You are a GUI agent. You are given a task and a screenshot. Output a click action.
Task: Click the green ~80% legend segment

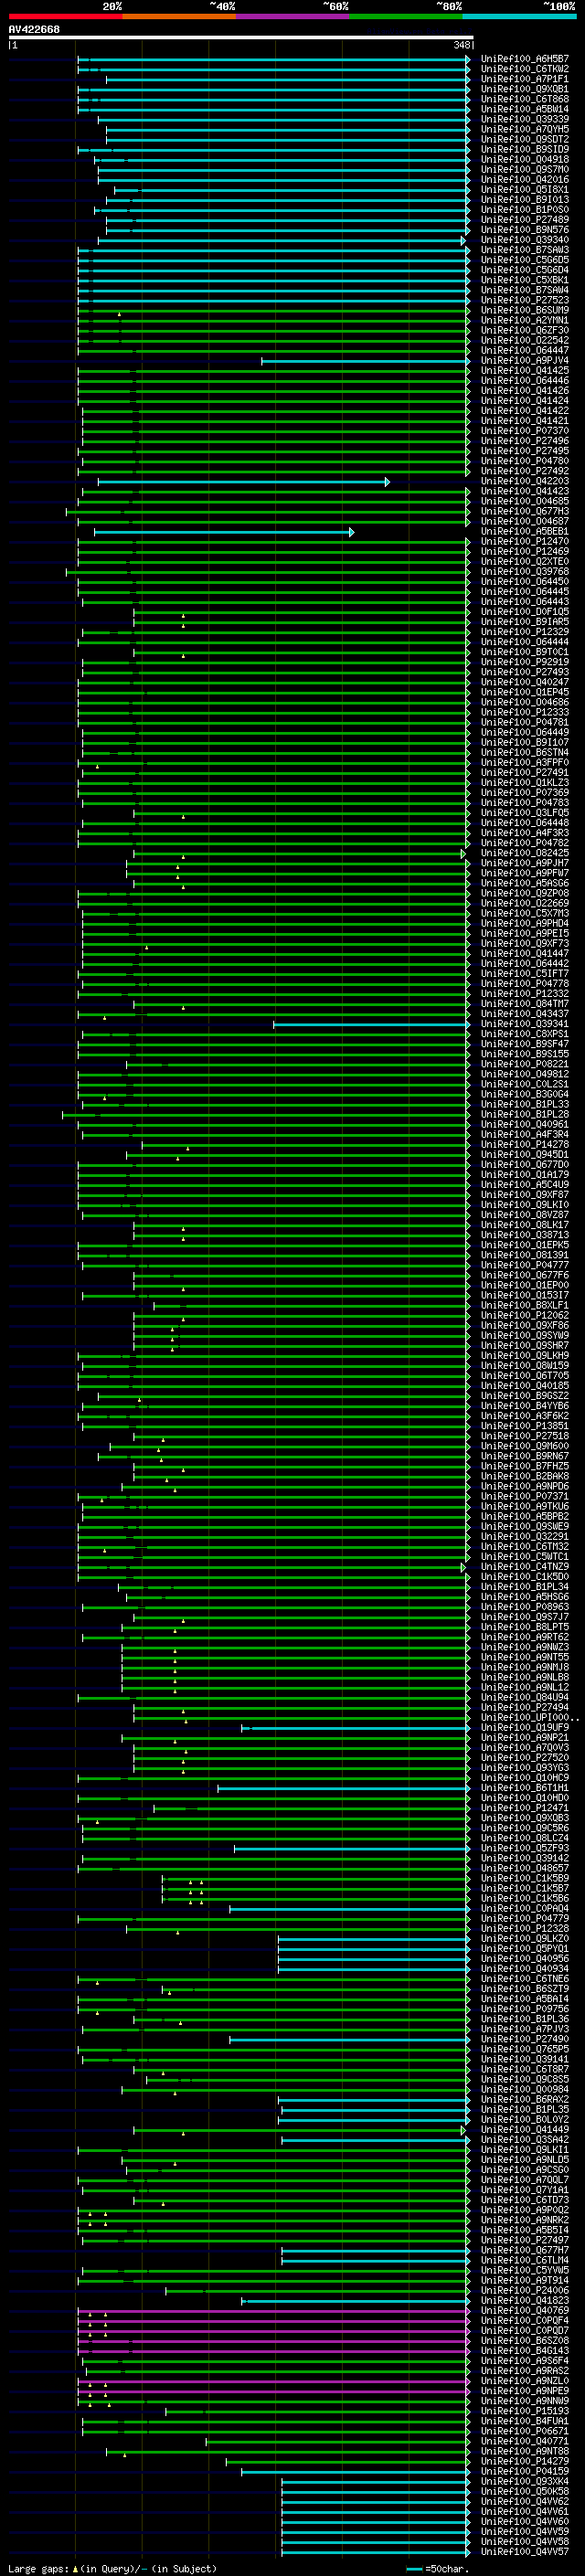(406, 16)
